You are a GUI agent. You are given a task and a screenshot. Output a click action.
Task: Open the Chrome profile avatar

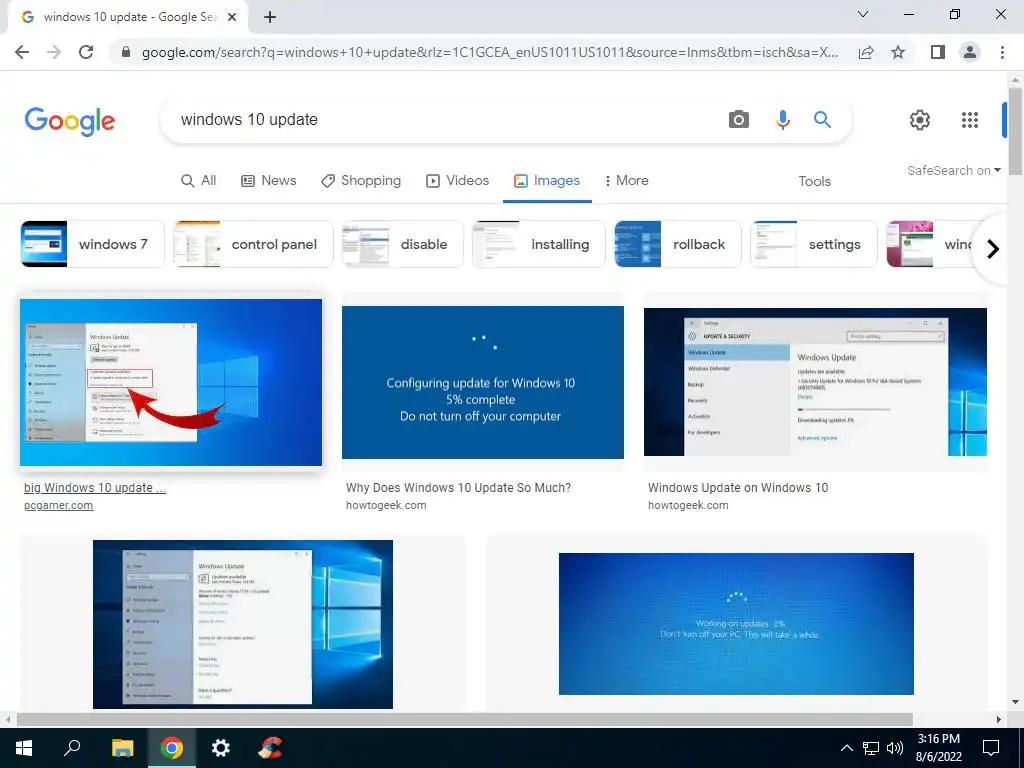[x=970, y=52]
